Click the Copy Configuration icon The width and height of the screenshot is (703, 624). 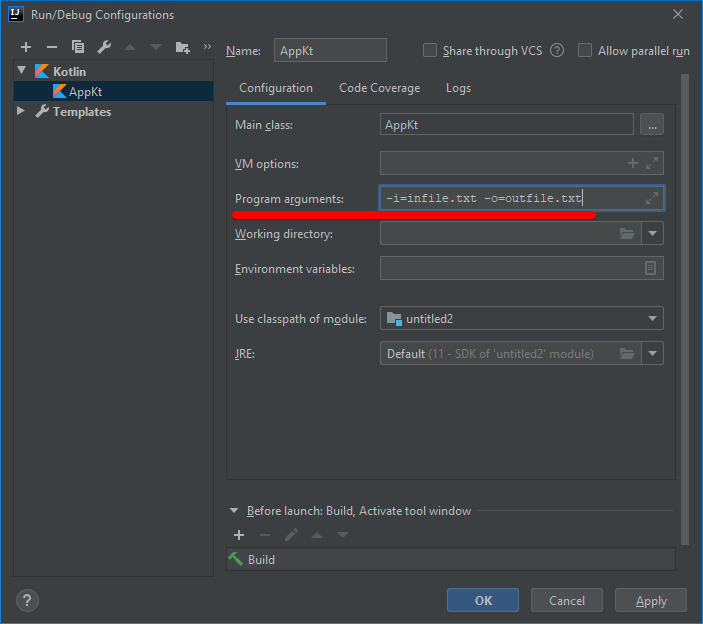[78, 47]
